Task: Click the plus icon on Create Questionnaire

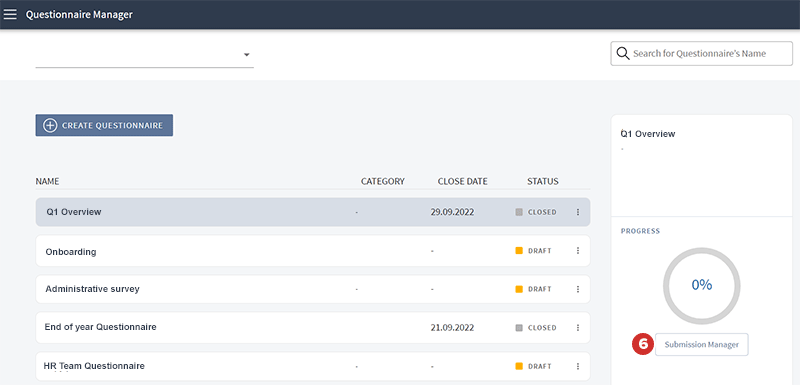Action: point(50,125)
